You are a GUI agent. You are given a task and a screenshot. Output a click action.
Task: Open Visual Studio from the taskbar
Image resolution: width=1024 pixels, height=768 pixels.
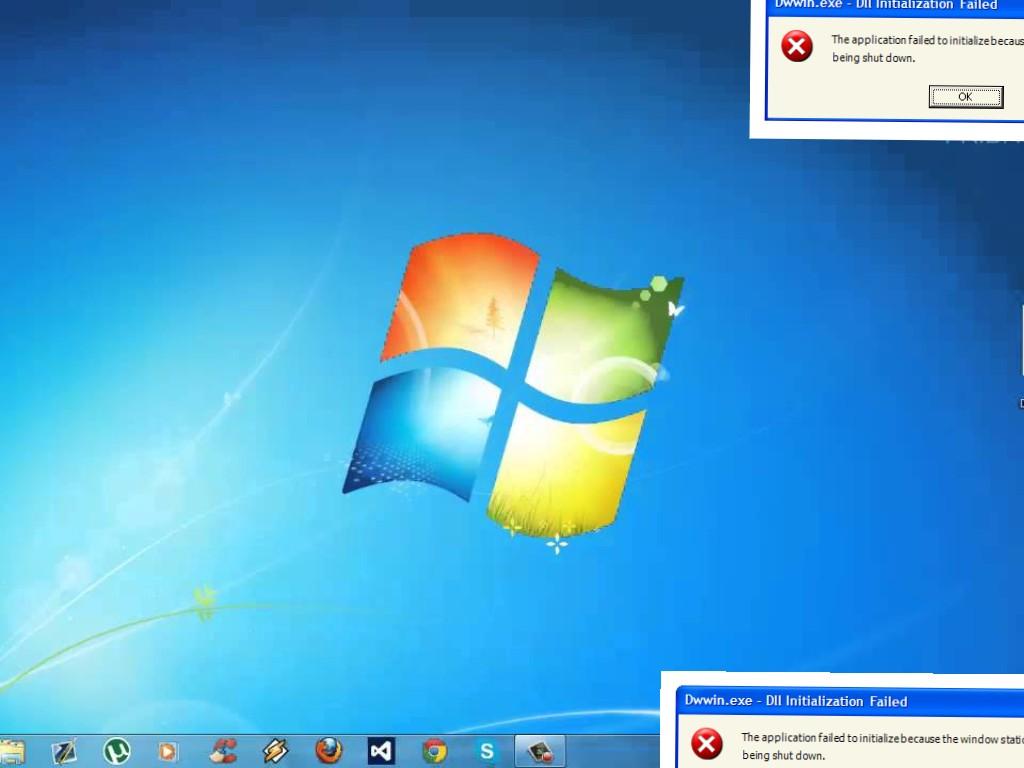pos(381,750)
